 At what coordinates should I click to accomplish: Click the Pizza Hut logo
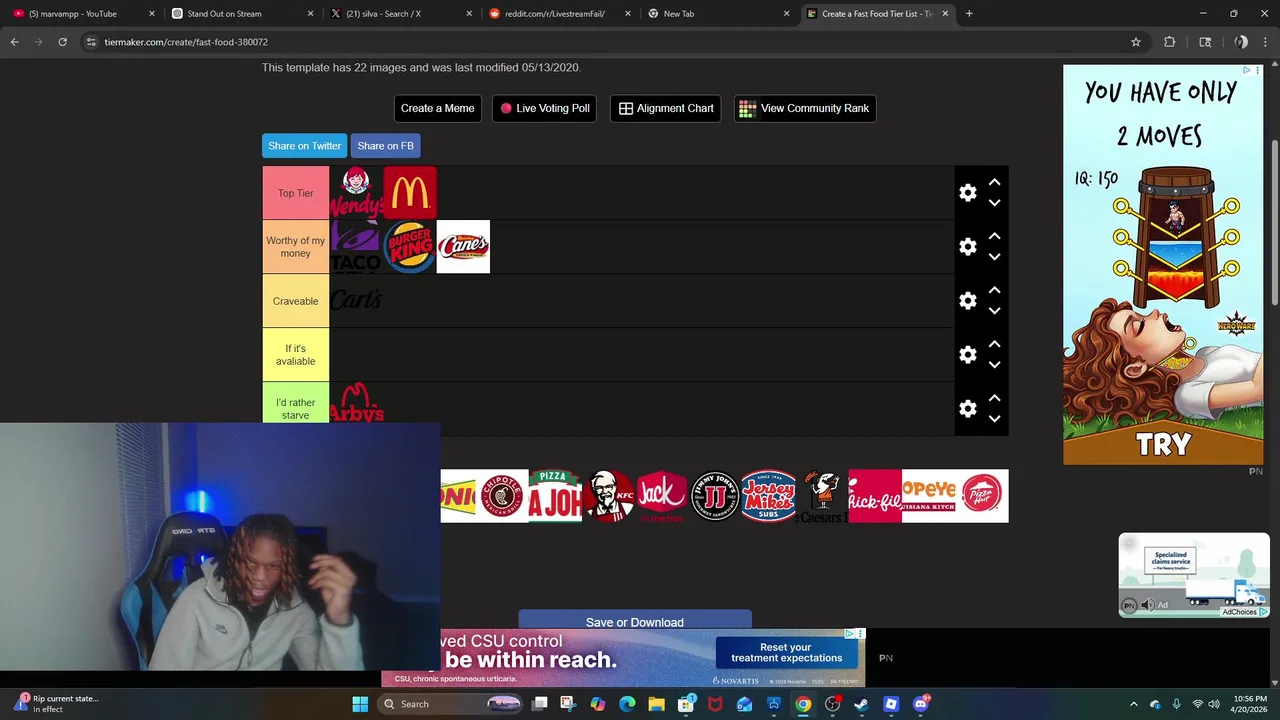tap(982, 496)
